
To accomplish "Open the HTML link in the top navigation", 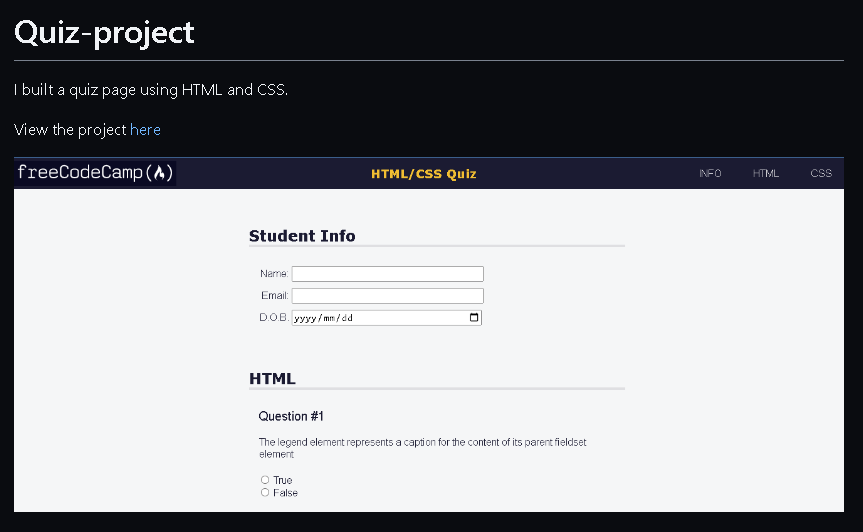I will [766, 173].
